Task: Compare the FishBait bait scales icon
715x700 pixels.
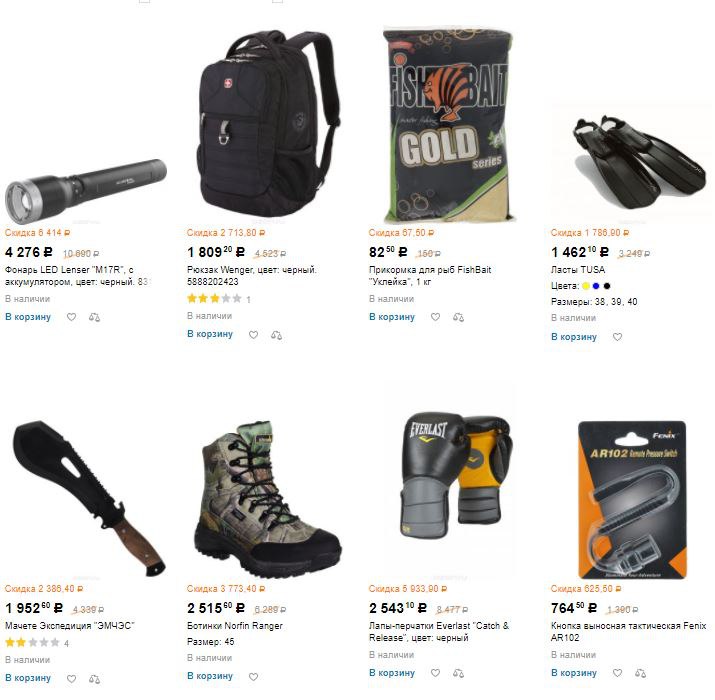Action: coord(458,317)
